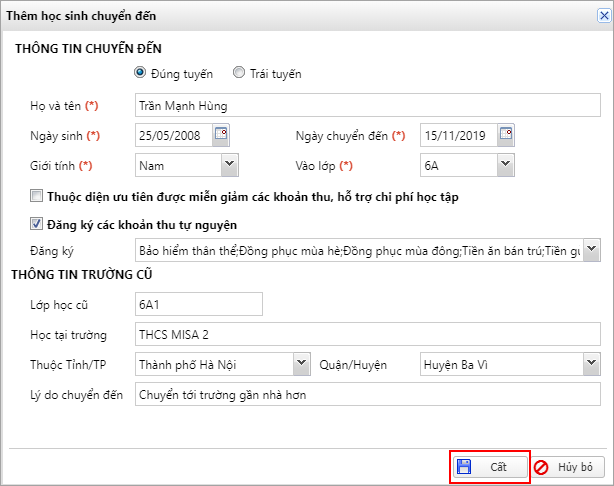
Task: Expand the Giới tính dropdown
Action: [229, 165]
